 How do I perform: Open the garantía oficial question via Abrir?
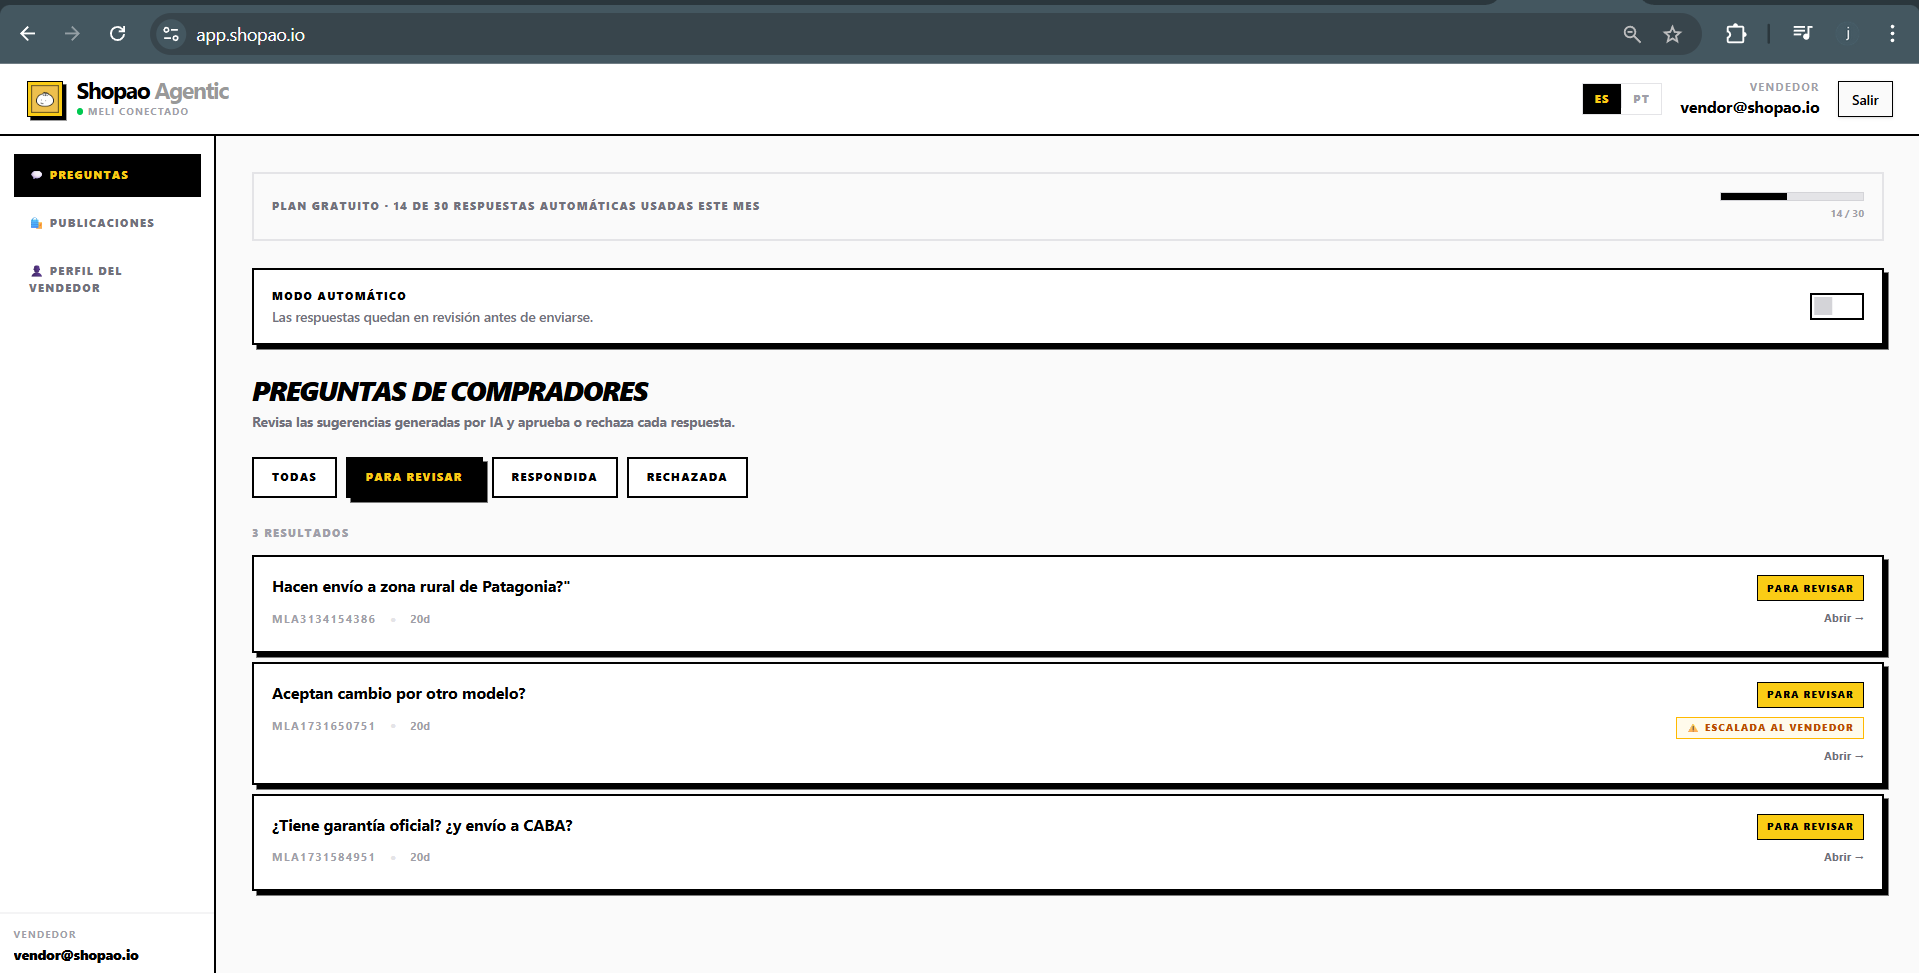(1843, 857)
